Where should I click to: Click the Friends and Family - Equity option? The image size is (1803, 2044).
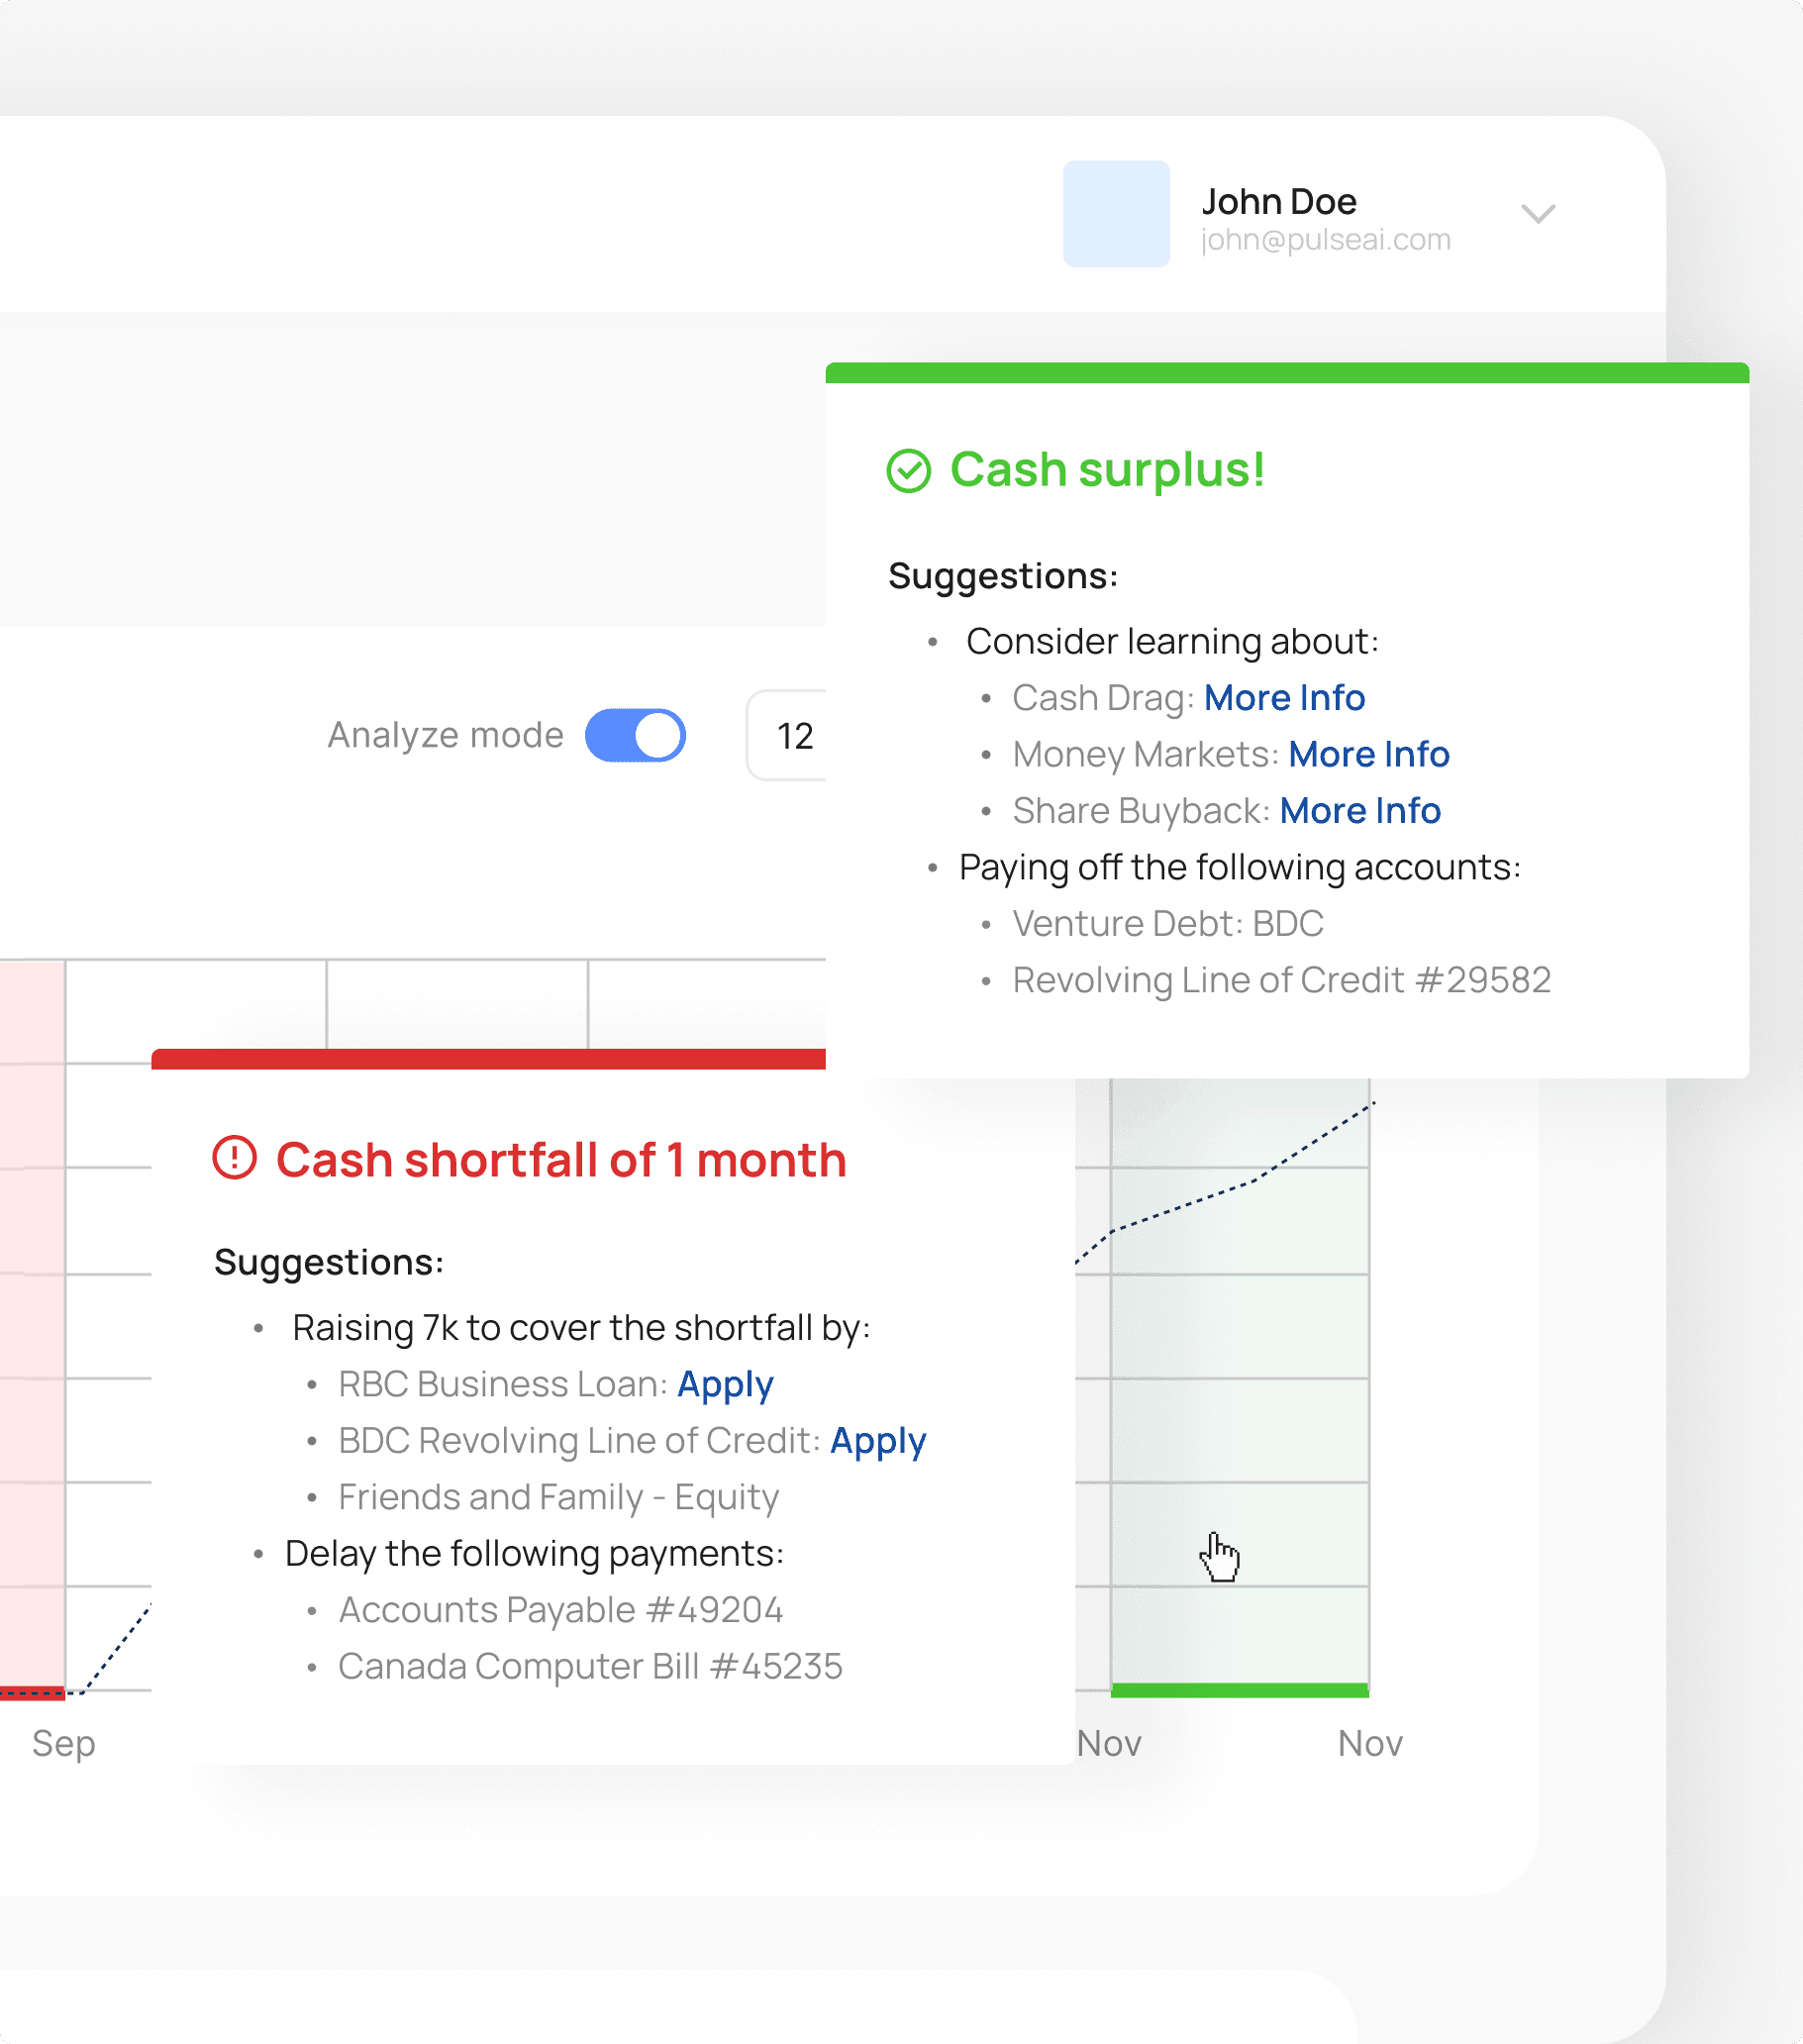[558, 1497]
